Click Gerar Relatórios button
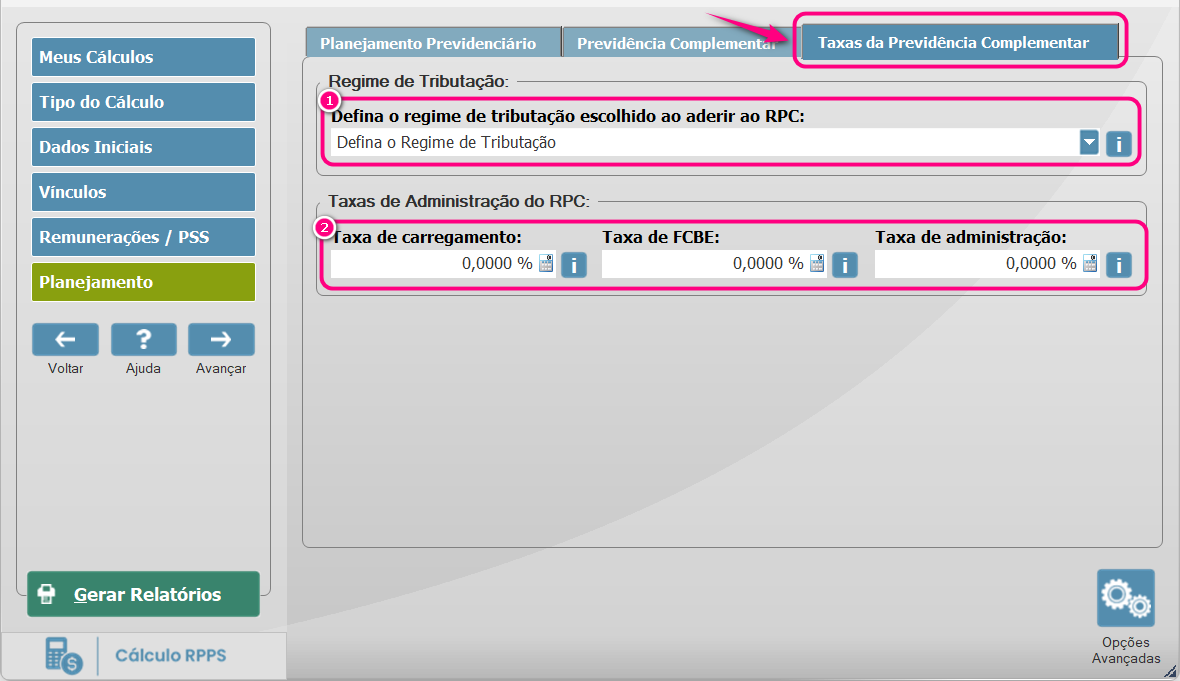 (143, 594)
